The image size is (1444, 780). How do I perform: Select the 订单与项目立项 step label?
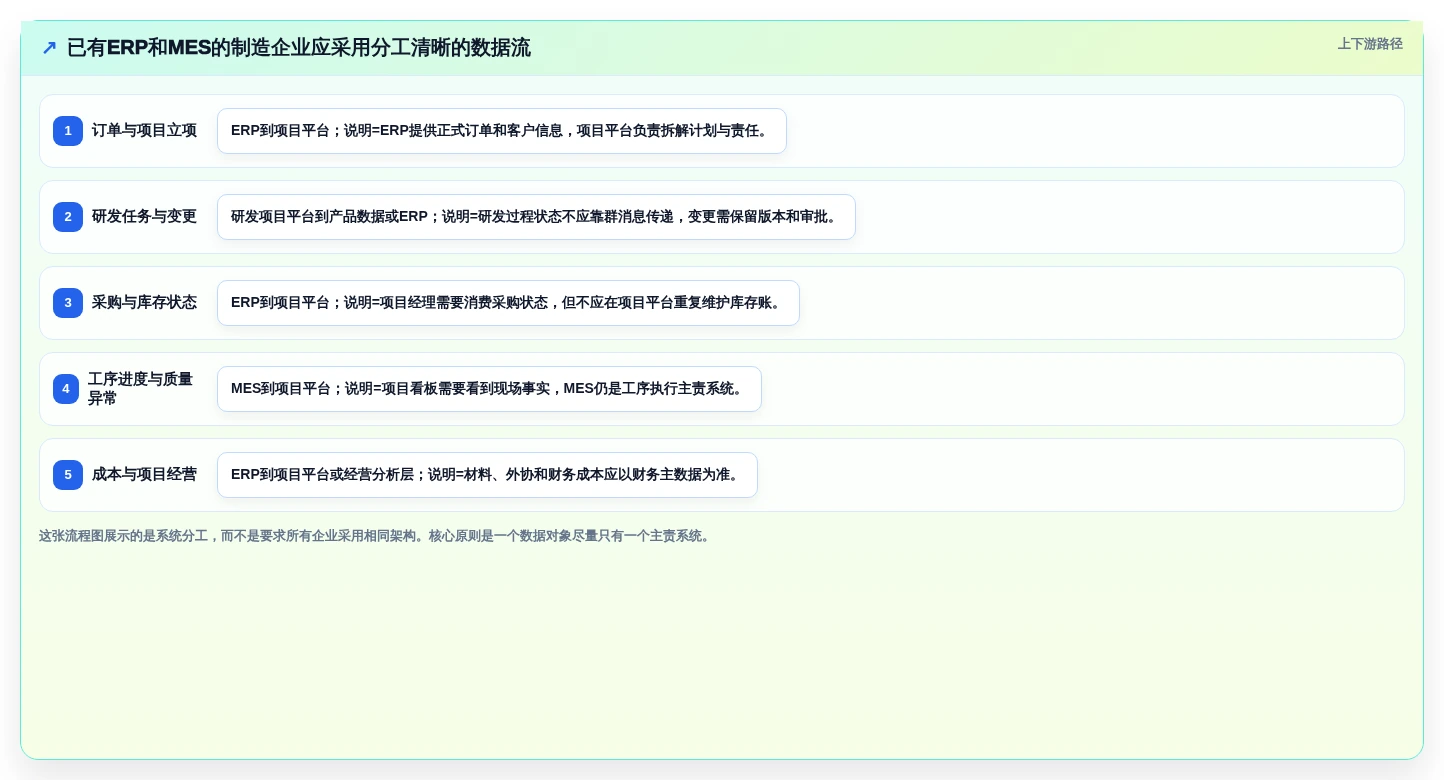(x=144, y=131)
